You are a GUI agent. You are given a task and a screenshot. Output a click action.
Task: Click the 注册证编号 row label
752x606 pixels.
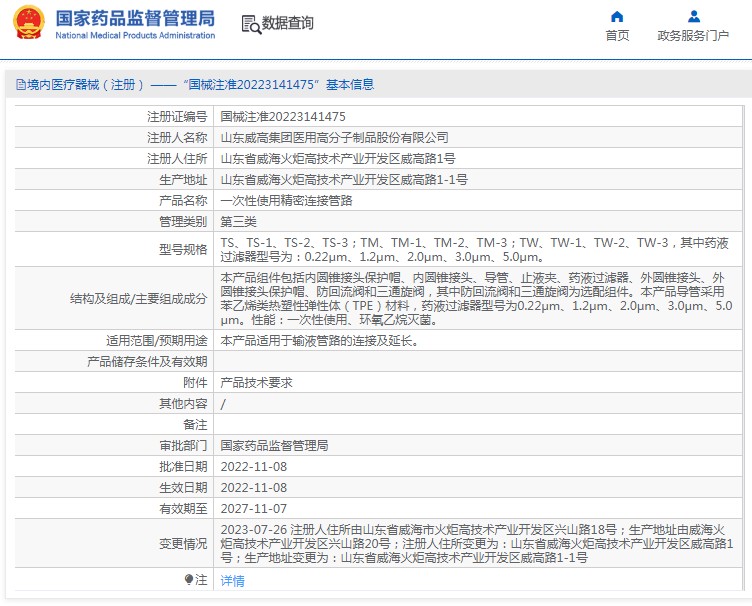[x=177, y=117]
